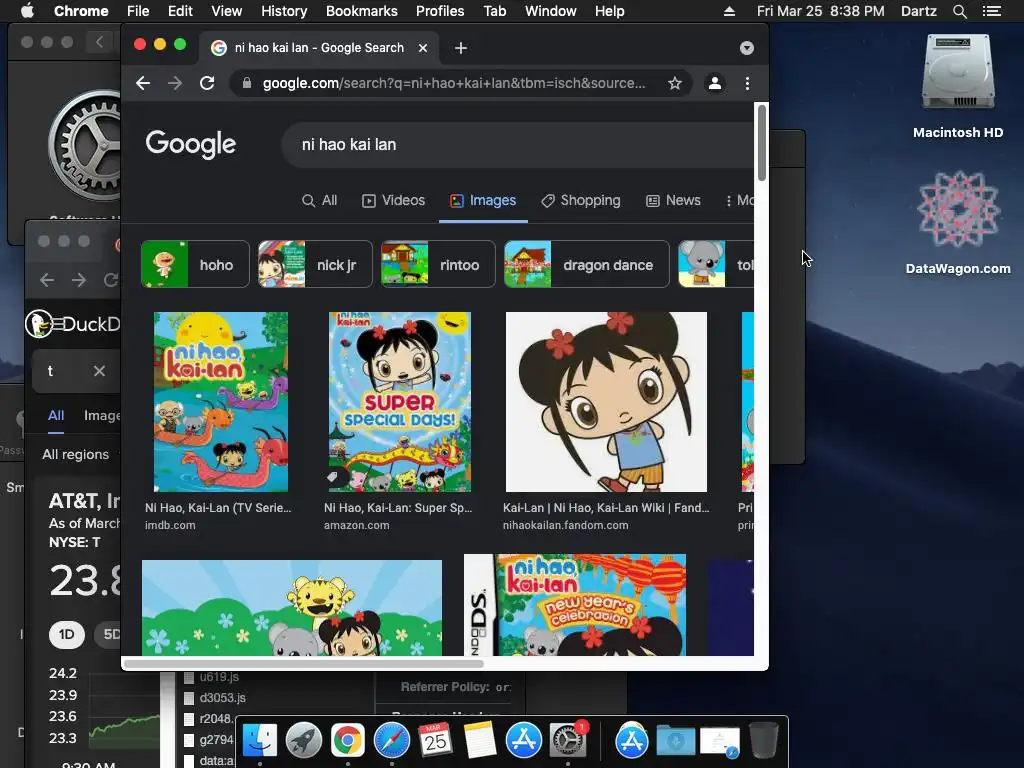Filter images by the rintoo chip
1024x768 pixels.
pos(438,264)
